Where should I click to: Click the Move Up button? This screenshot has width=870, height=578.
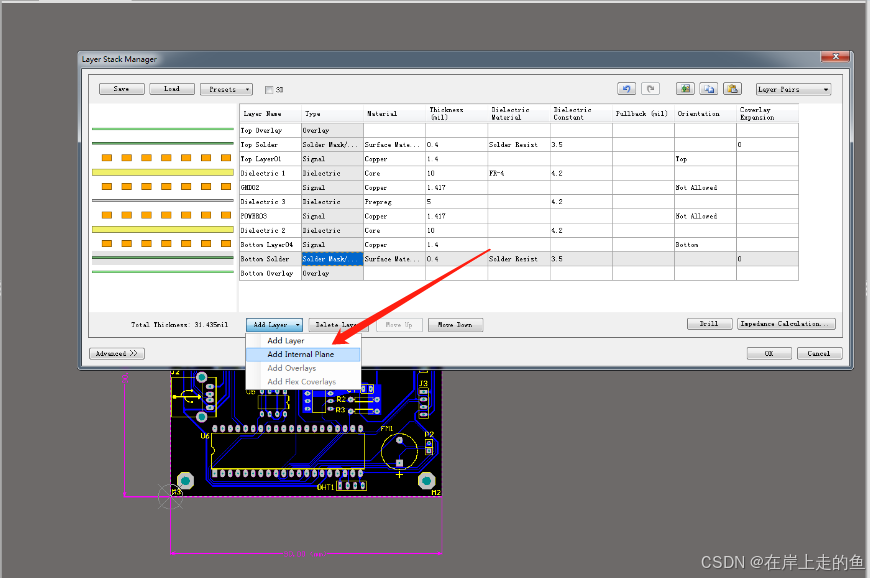tap(399, 325)
